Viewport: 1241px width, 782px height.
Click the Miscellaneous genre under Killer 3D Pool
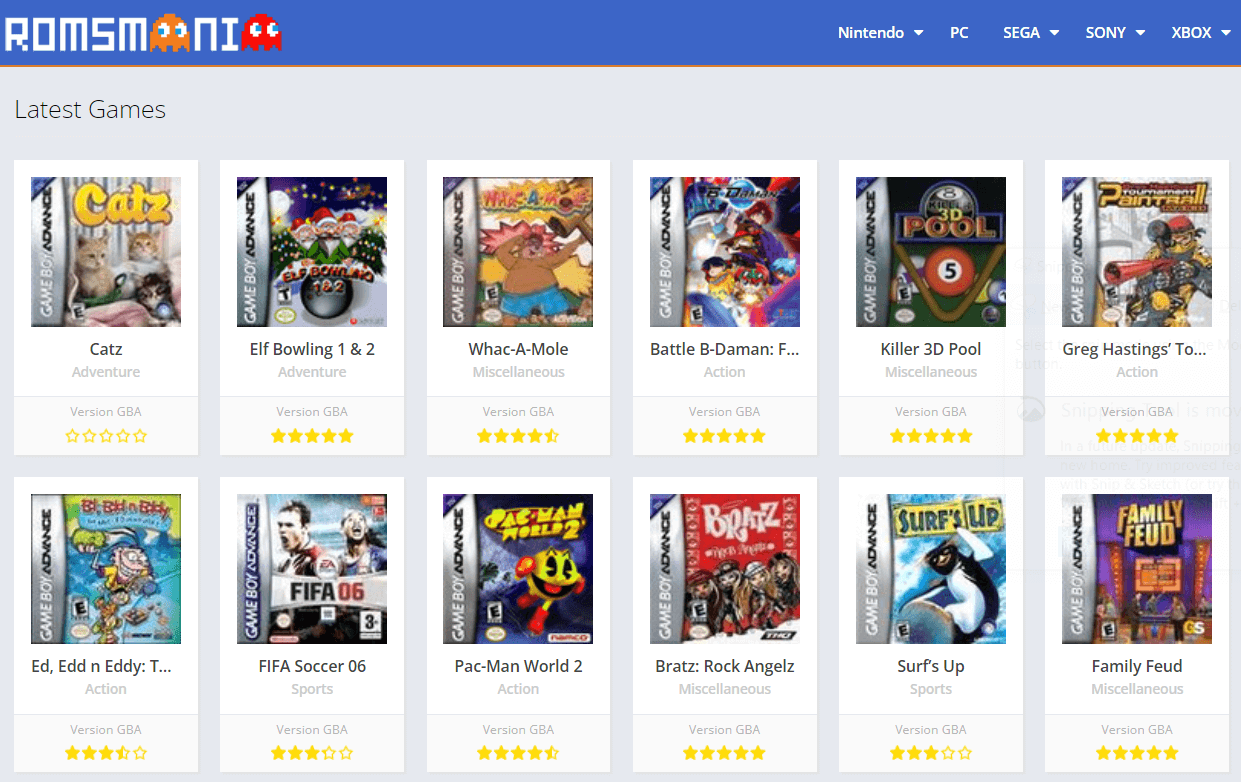[x=931, y=372]
